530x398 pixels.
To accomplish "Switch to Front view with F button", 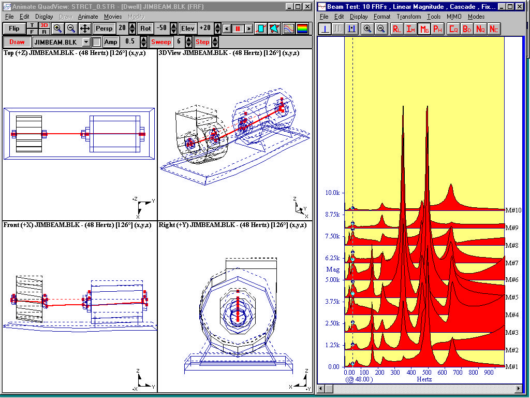I will (x=32, y=32).
